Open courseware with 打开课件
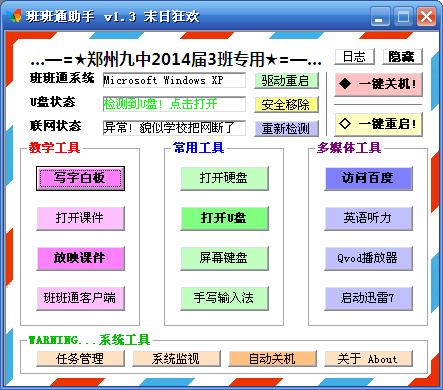The width and height of the screenshot is (443, 390). [80, 218]
